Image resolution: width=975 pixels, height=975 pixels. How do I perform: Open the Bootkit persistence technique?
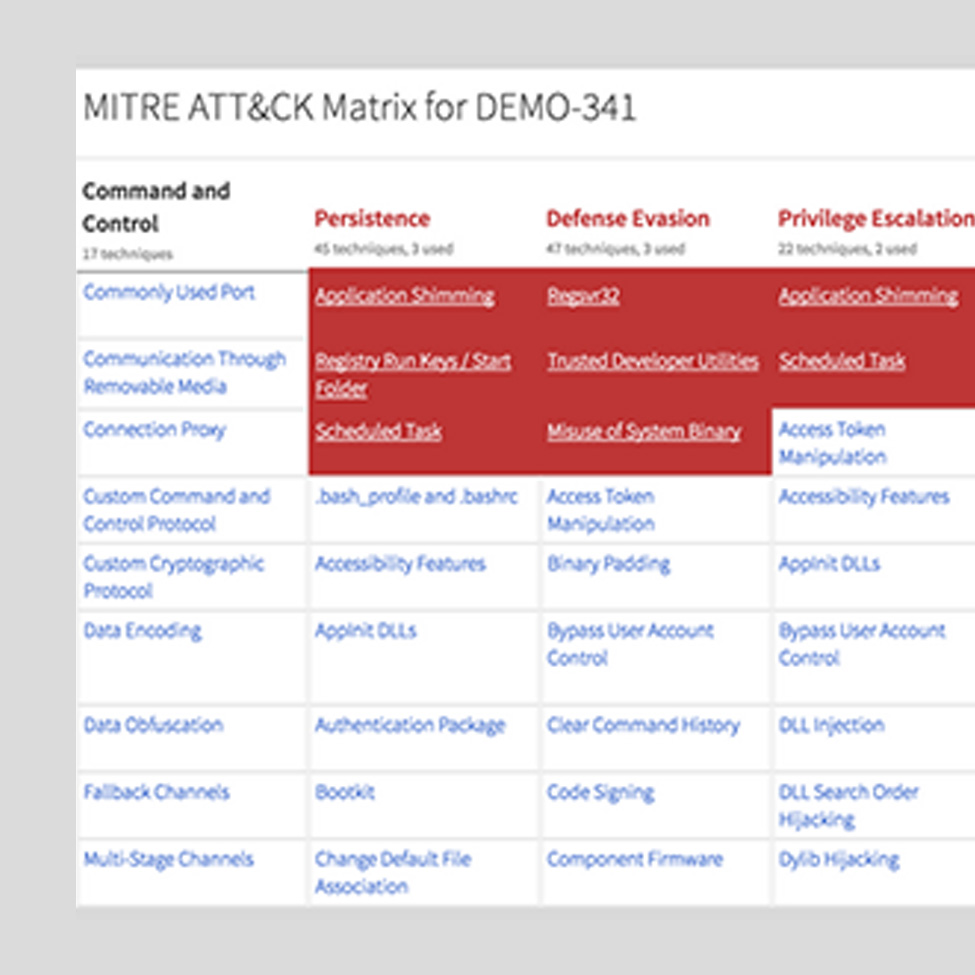tap(344, 793)
